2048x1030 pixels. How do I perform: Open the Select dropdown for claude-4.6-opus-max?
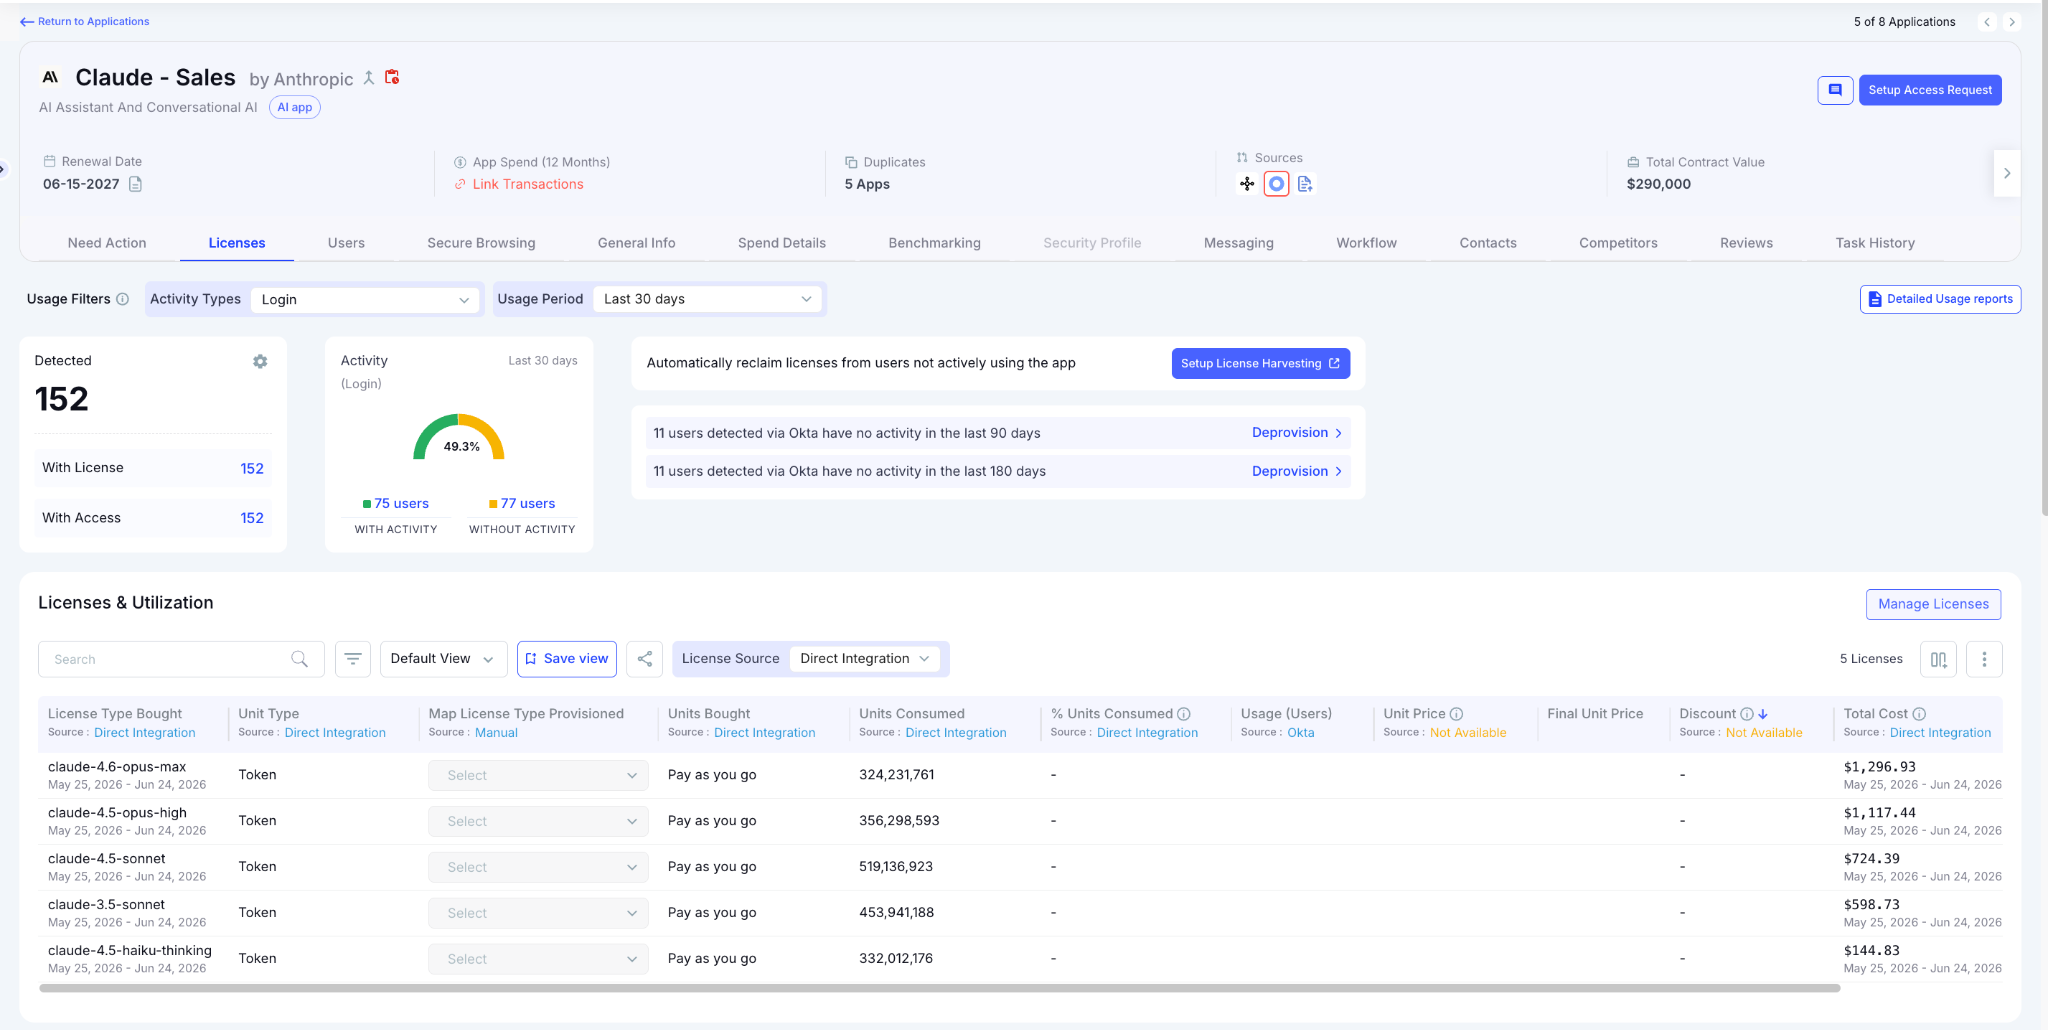click(538, 775)
